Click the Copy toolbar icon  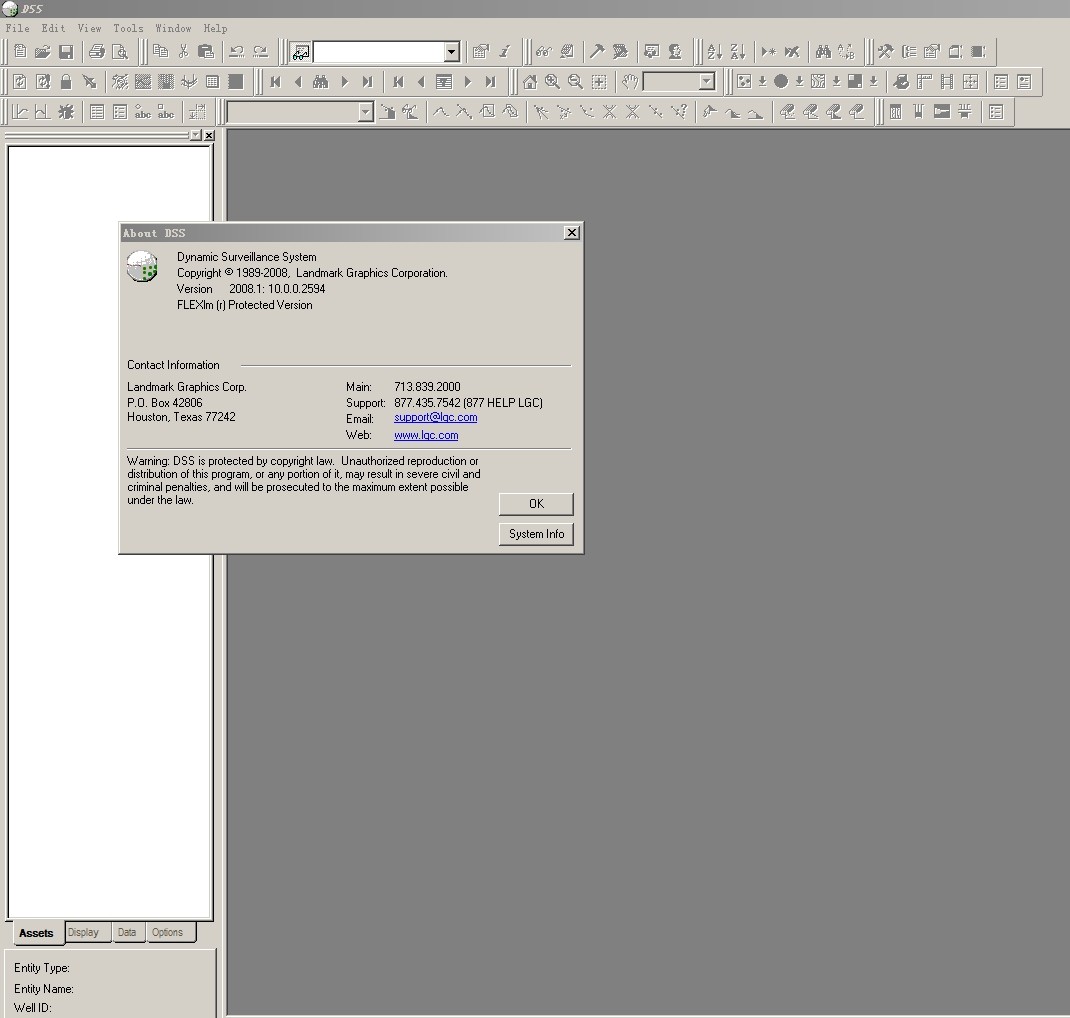click(160, 52)
